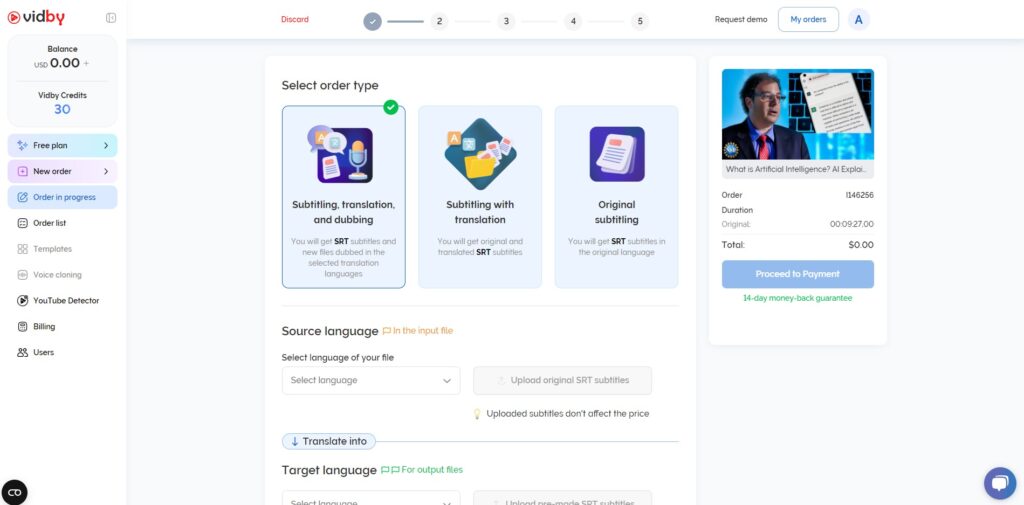
Task: Open the target Select language dropdown
Action: click(371, 500)
